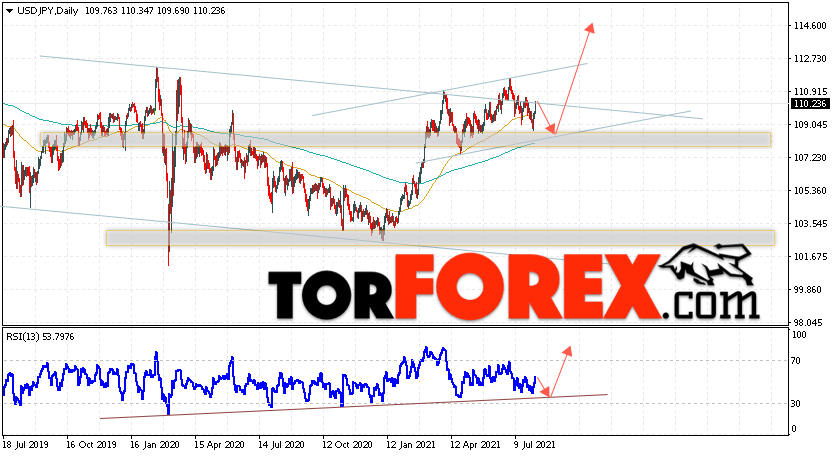Click the RSI 70 scale level
834x456 pixels.
tap(796, 361)
